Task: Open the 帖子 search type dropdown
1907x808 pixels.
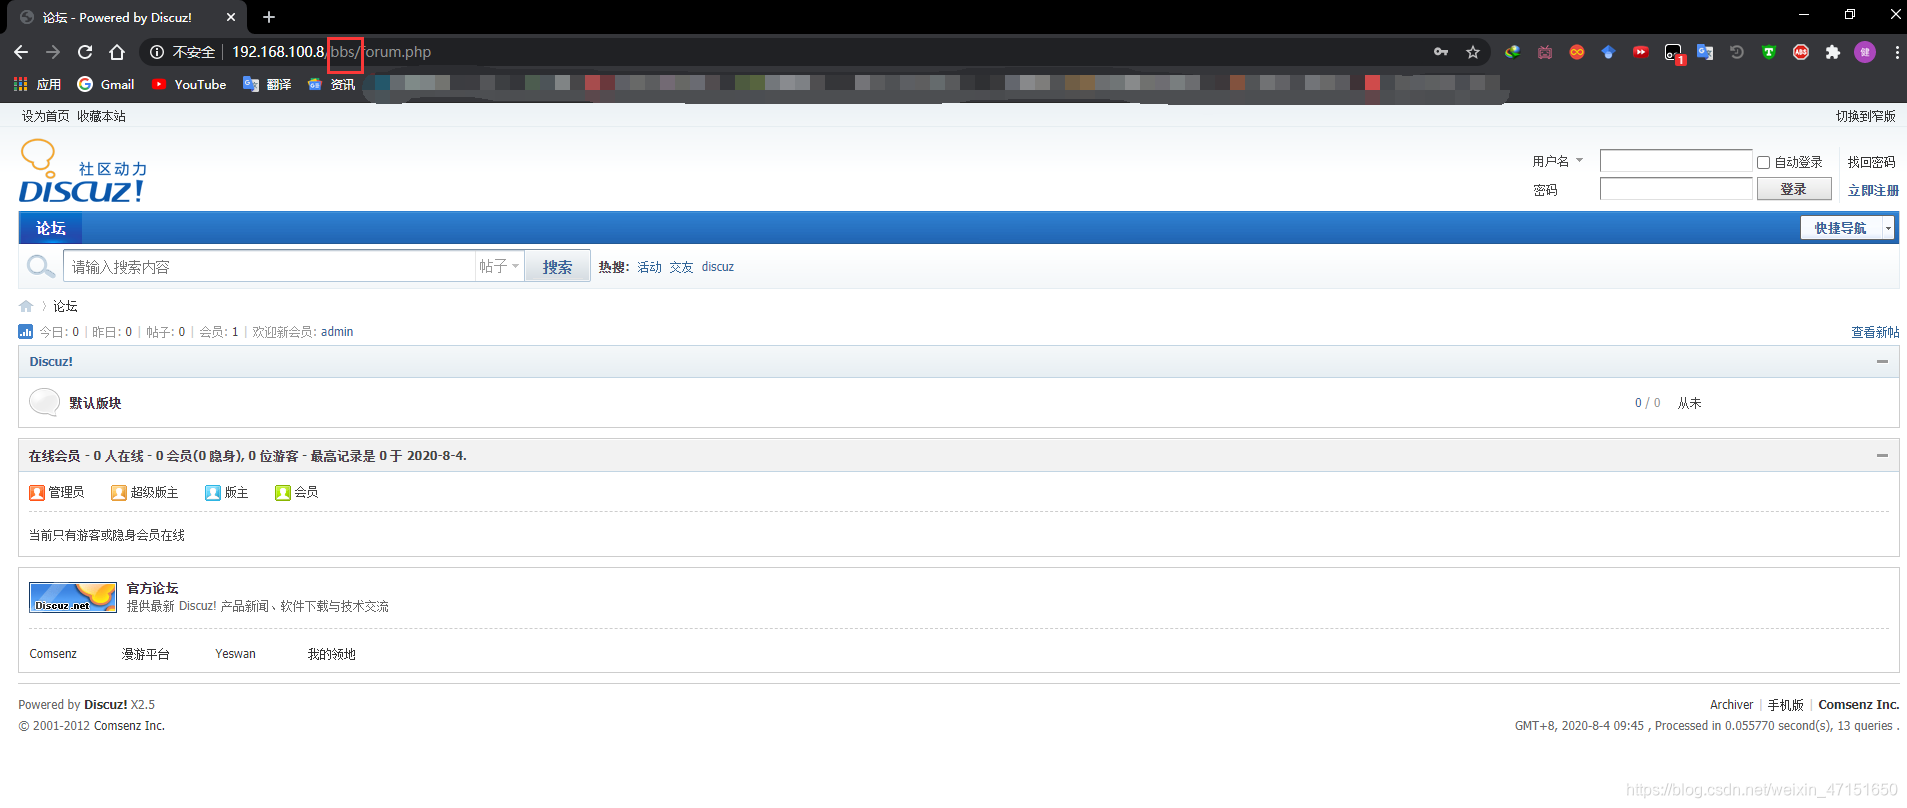Action: [499, 266]
